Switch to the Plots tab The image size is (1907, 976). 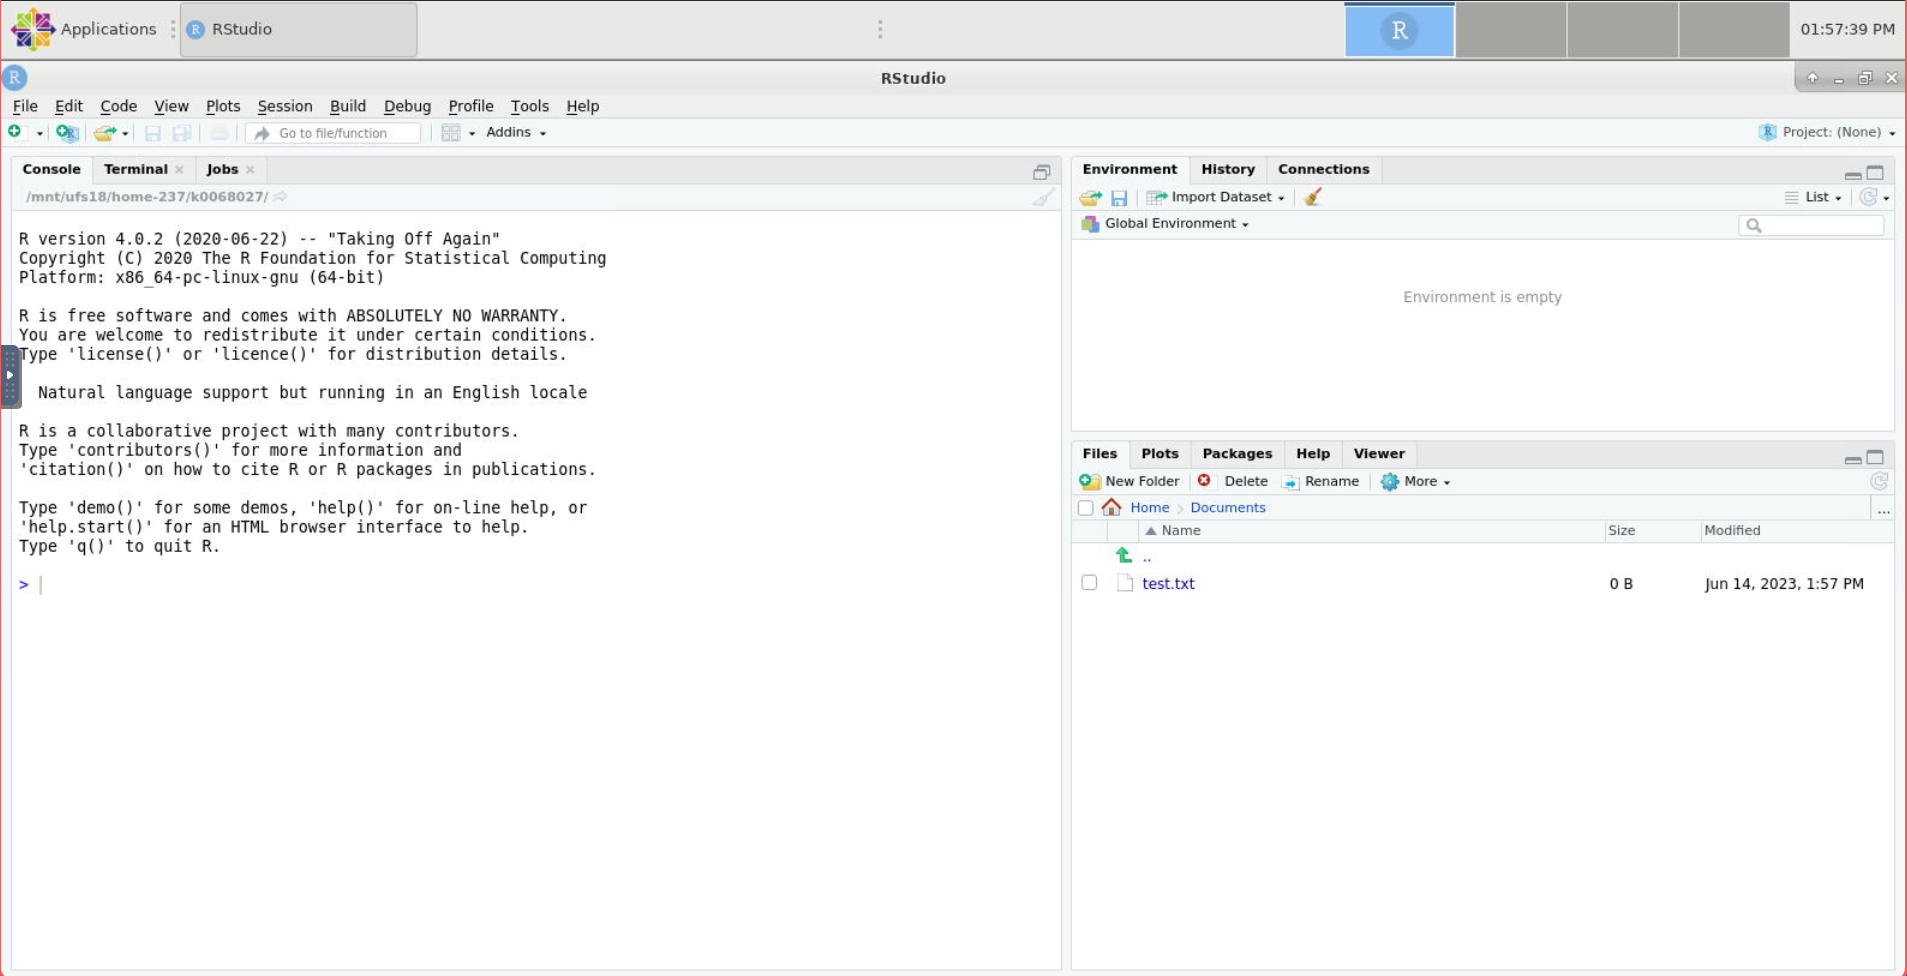(1160, 453)
